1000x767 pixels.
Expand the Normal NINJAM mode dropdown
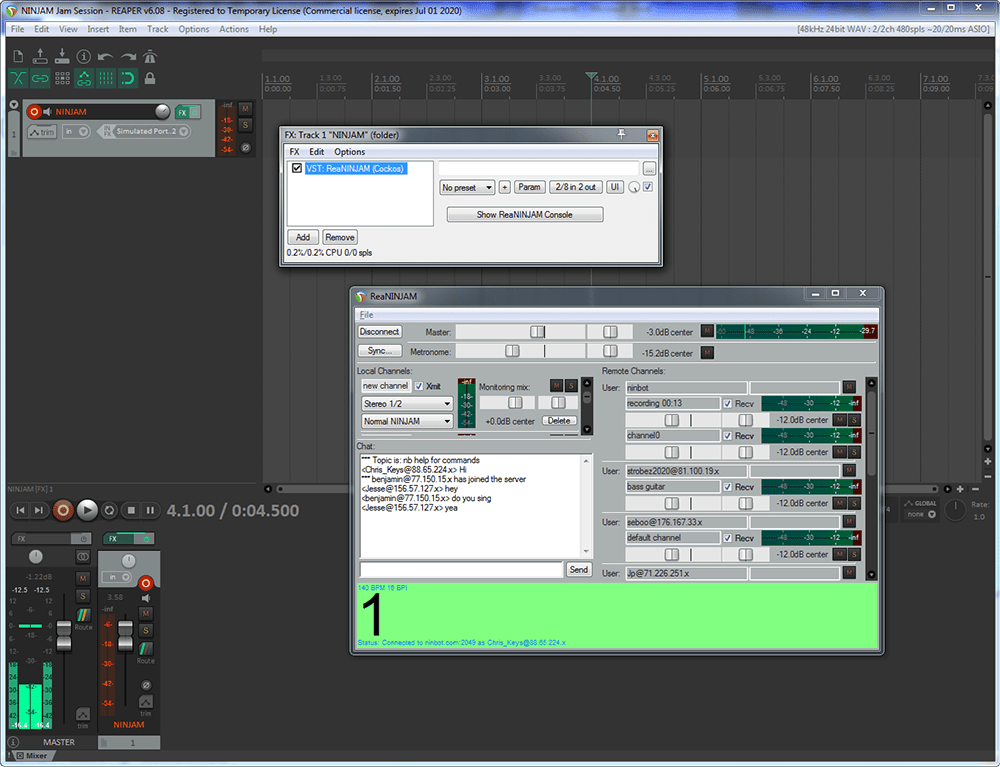tap(407, 421)
